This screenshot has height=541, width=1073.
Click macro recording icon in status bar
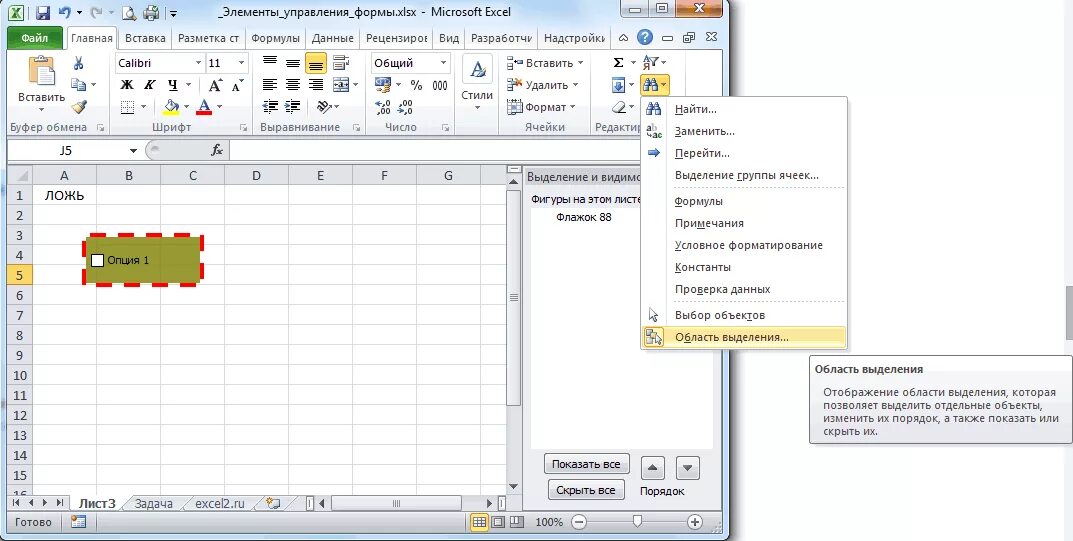78,522
